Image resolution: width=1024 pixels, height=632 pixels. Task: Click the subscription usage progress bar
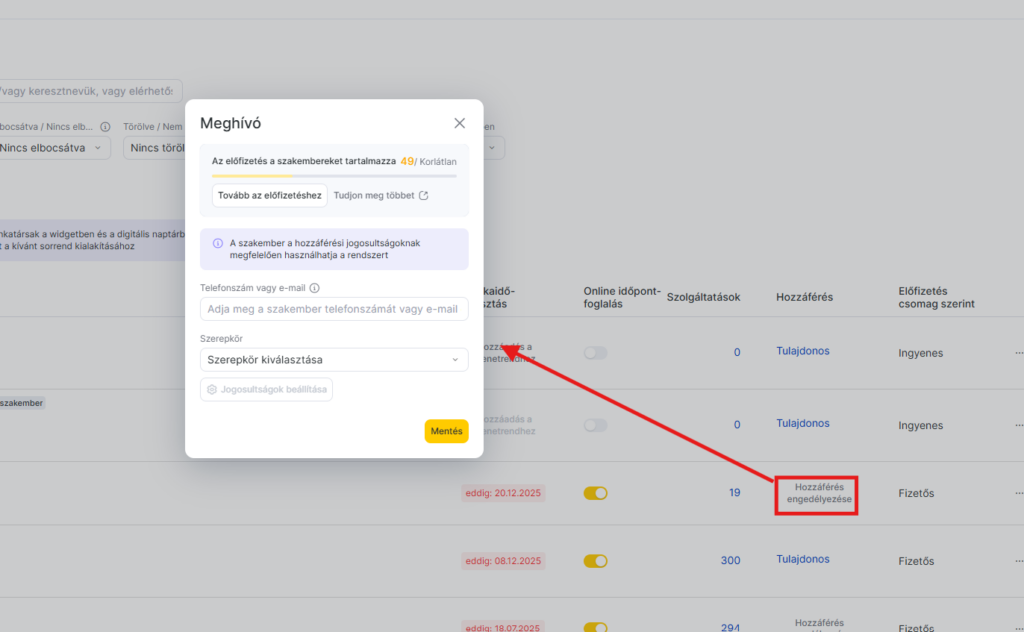334,176
